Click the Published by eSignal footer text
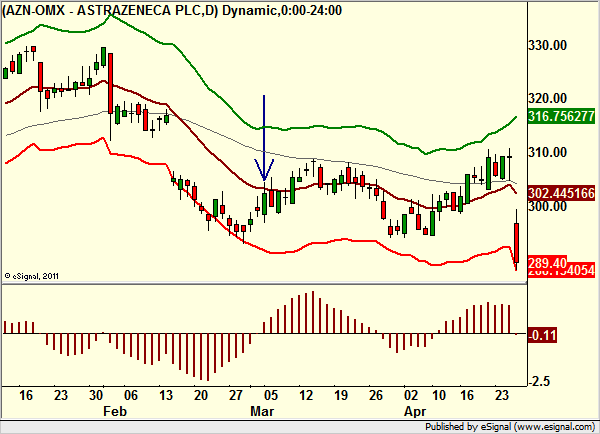The image size is (600, 434). [510, 427]
